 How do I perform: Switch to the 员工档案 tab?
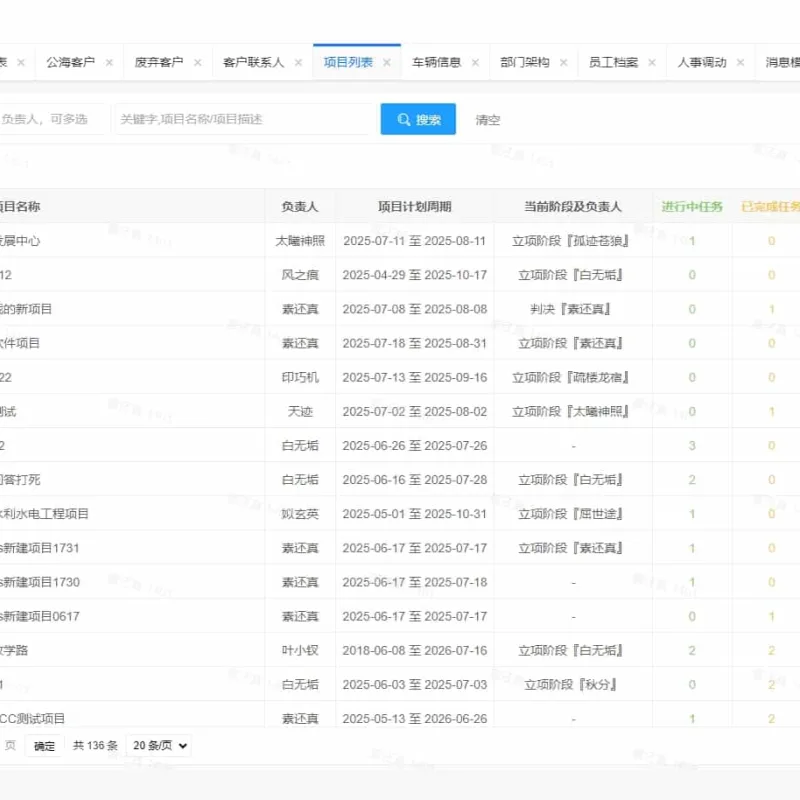click(x=613, y=62)
